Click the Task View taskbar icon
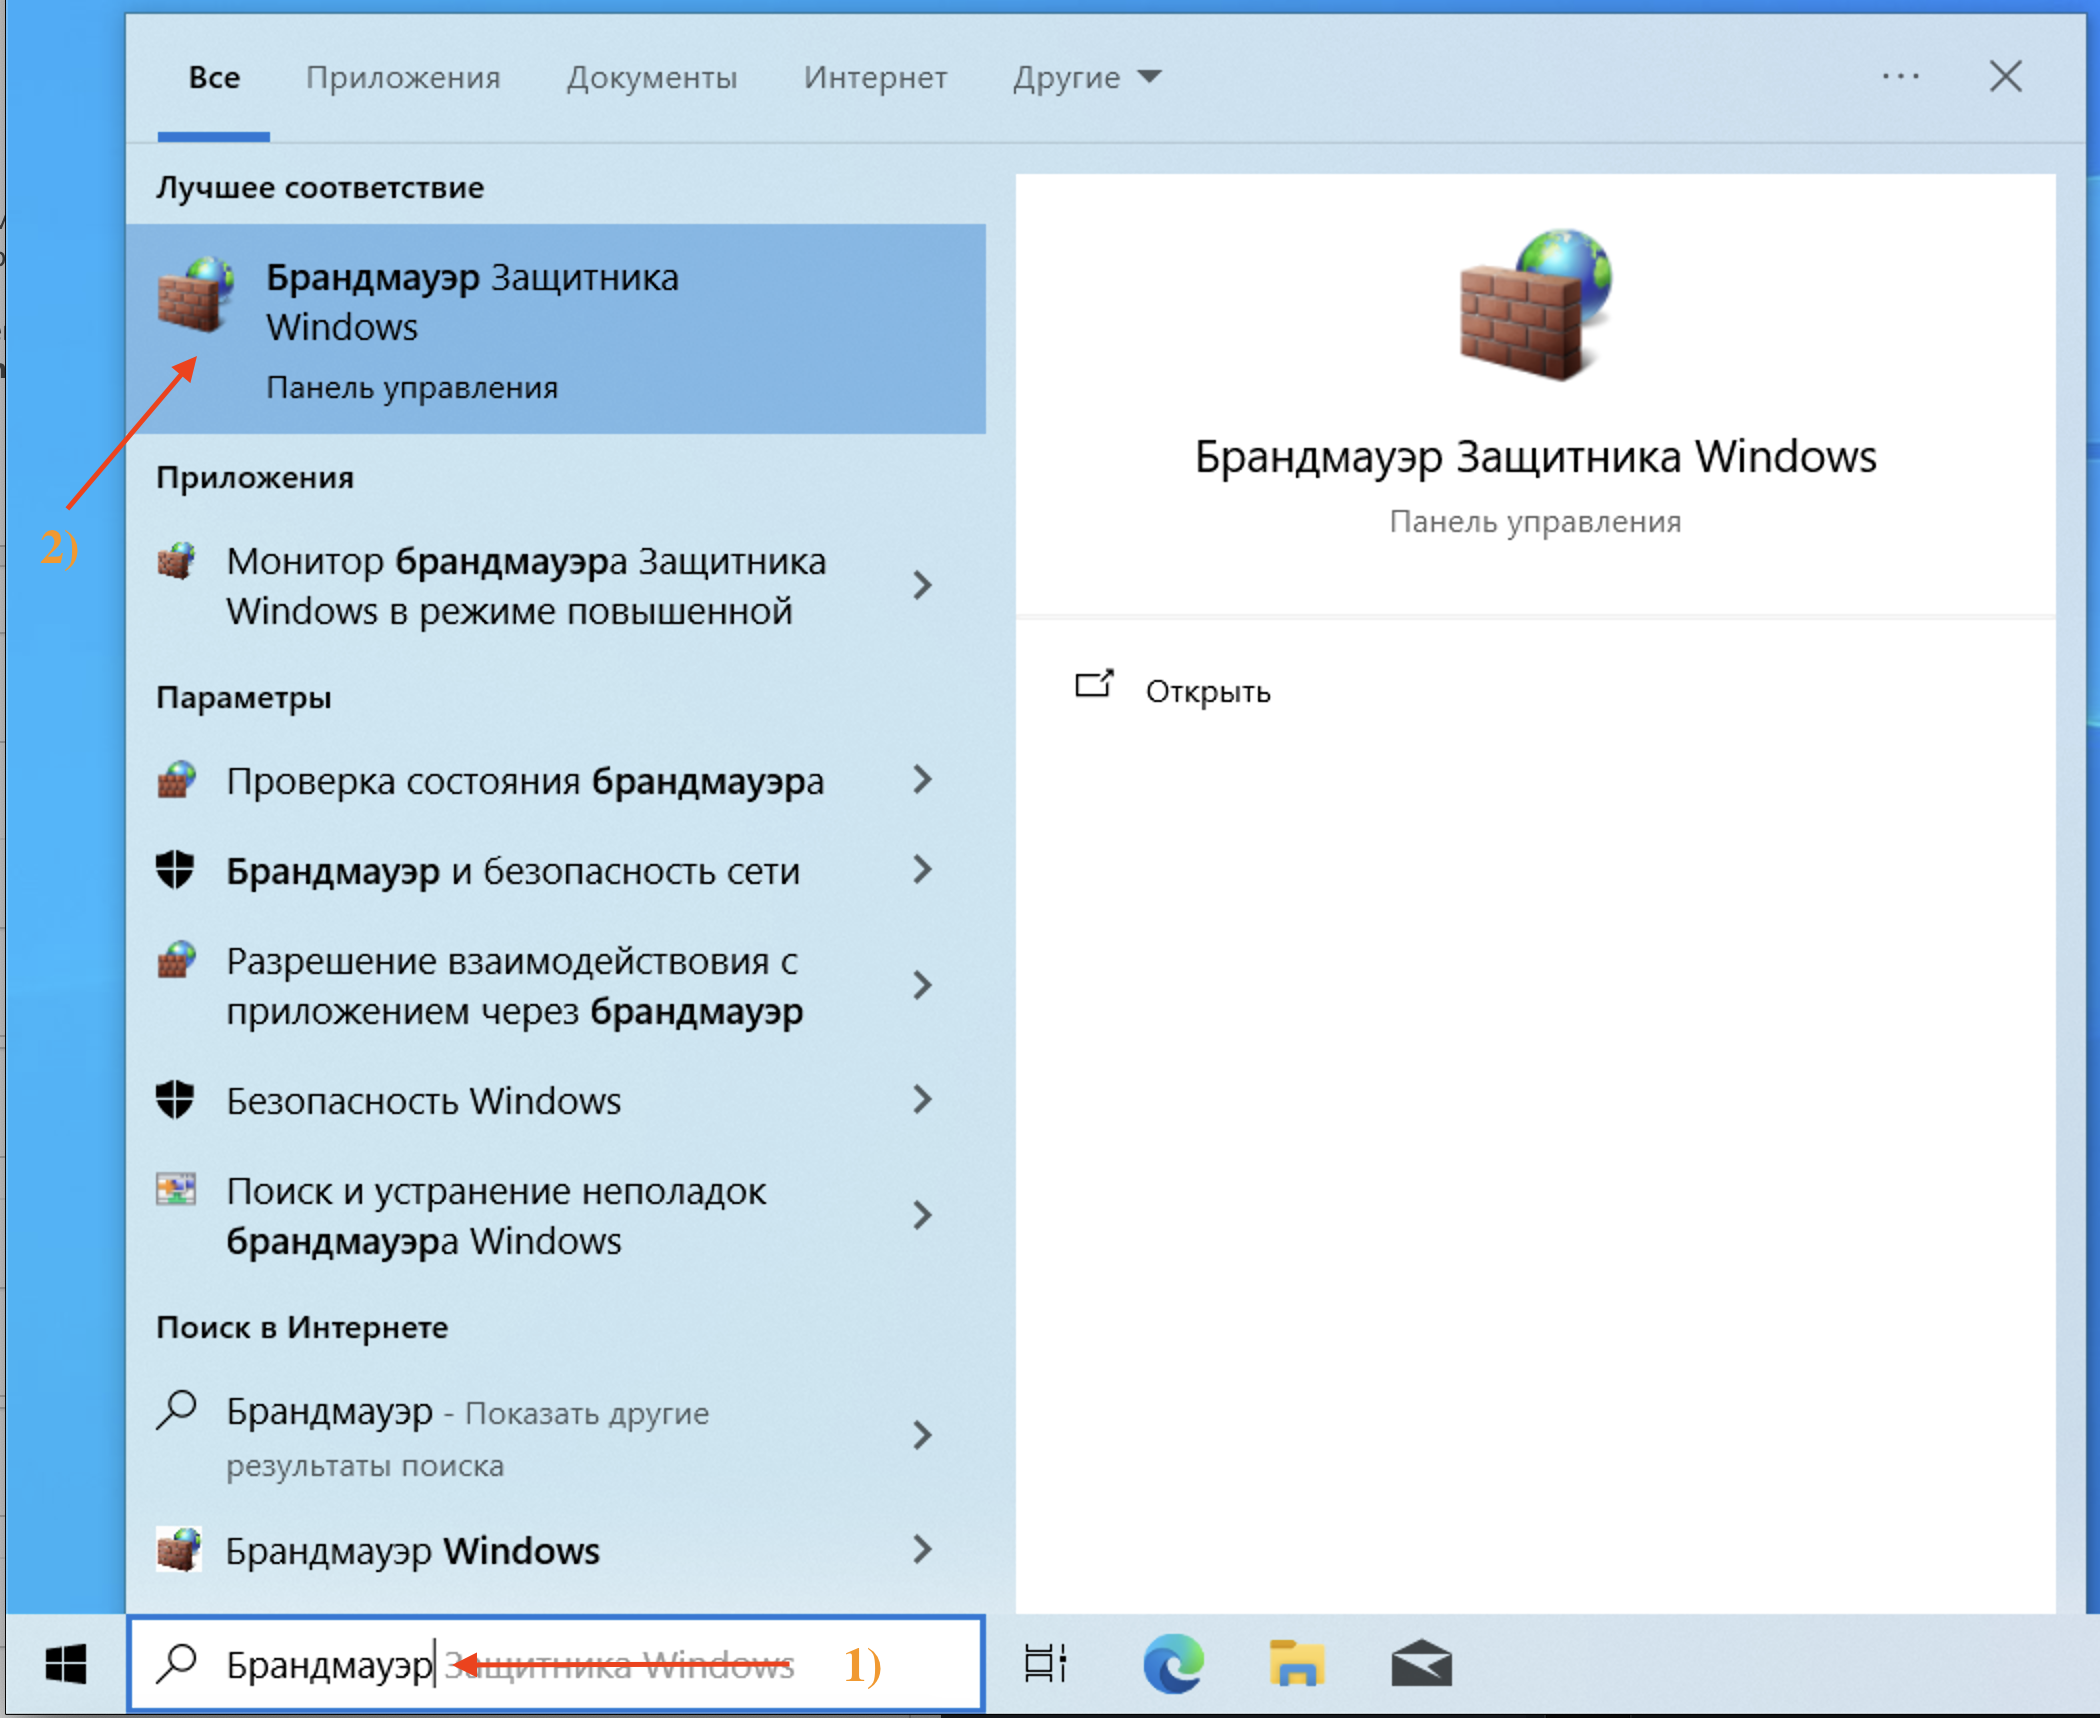 click(1045, 1665)
